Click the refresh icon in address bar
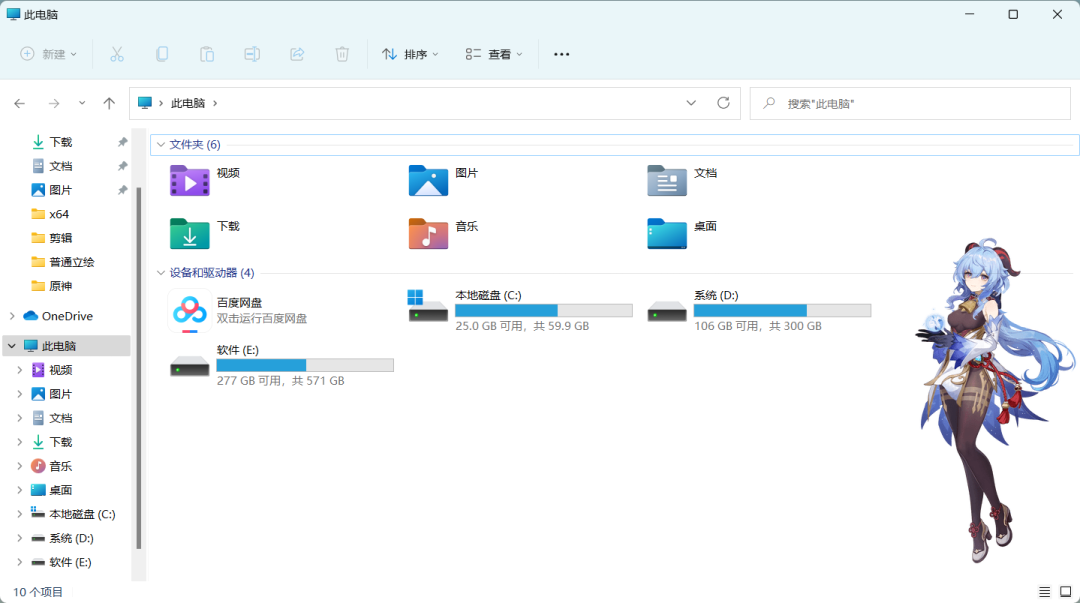This screenshot has height=603, width=1080. pos(723,103)
